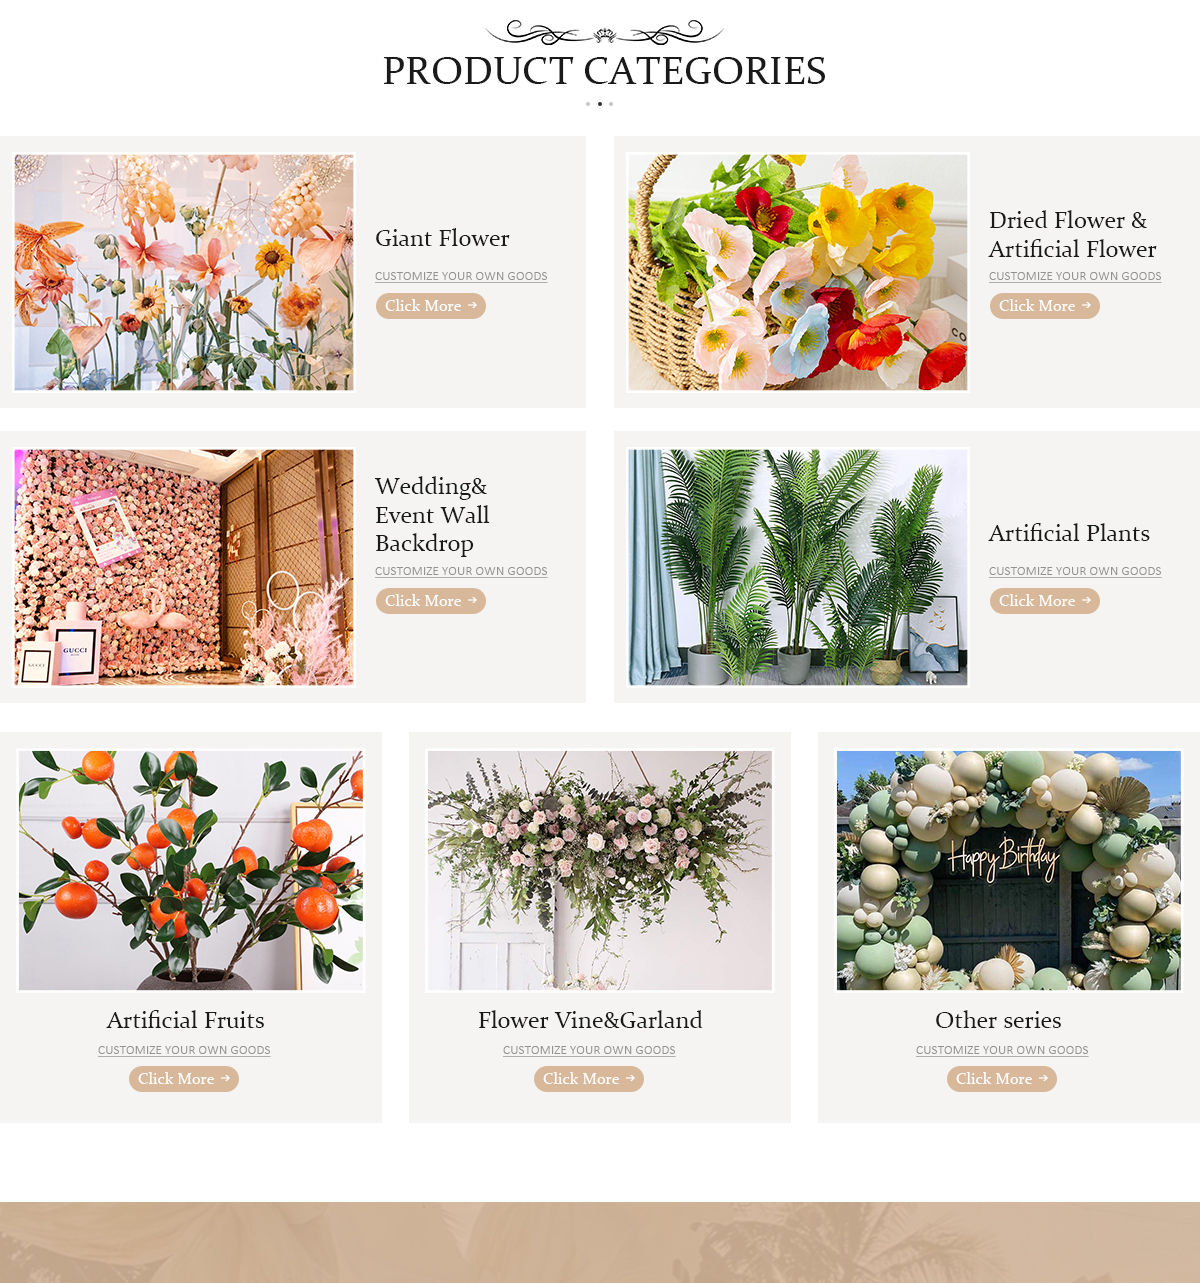This screenshot has height=1283, width=1200.
Task: Follow the Artificial Plants title link
Action: (1069, 533)
